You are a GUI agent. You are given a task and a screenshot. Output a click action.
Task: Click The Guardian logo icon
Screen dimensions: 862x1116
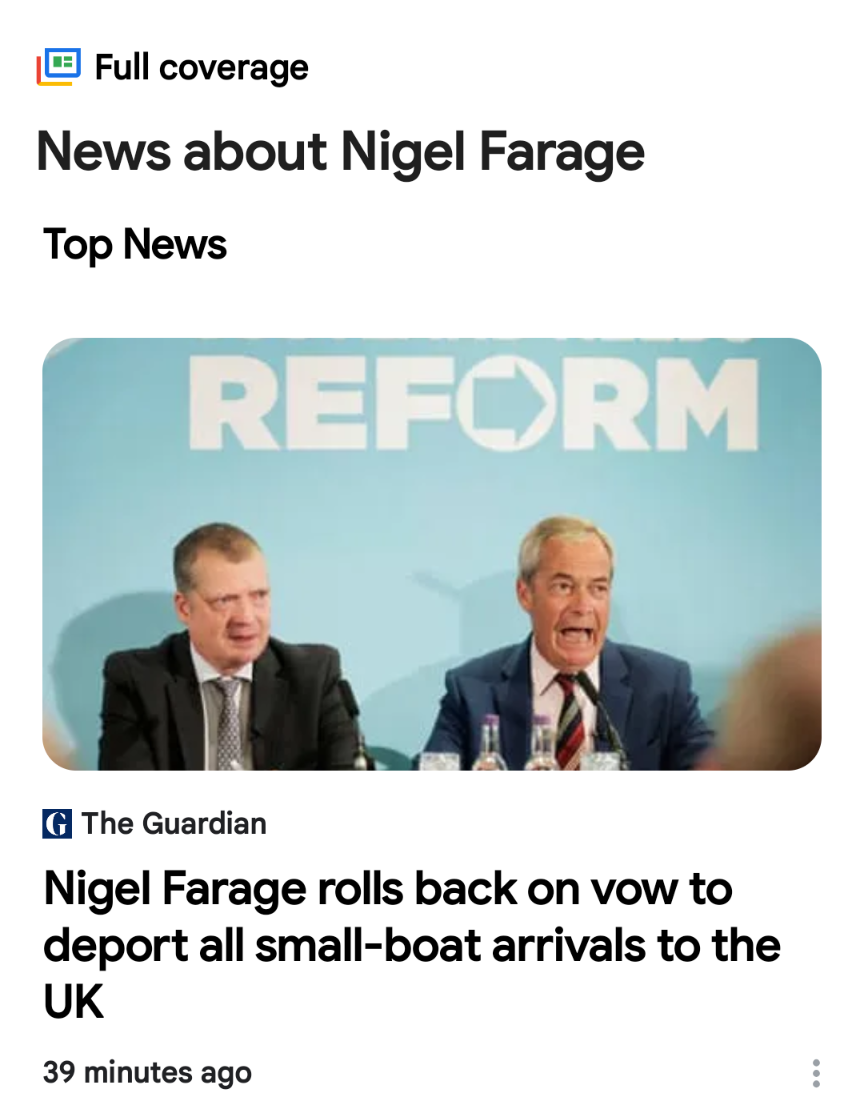tap(57, 824)
